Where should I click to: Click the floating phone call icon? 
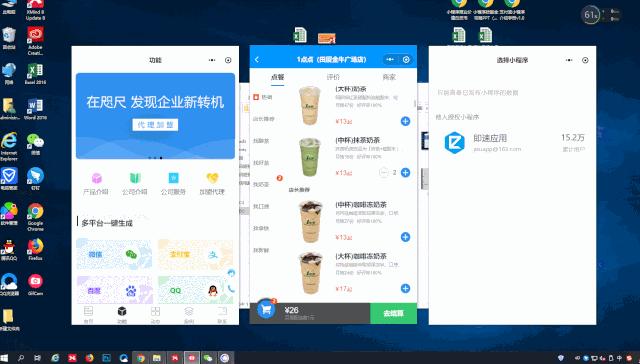click(231, 289)
